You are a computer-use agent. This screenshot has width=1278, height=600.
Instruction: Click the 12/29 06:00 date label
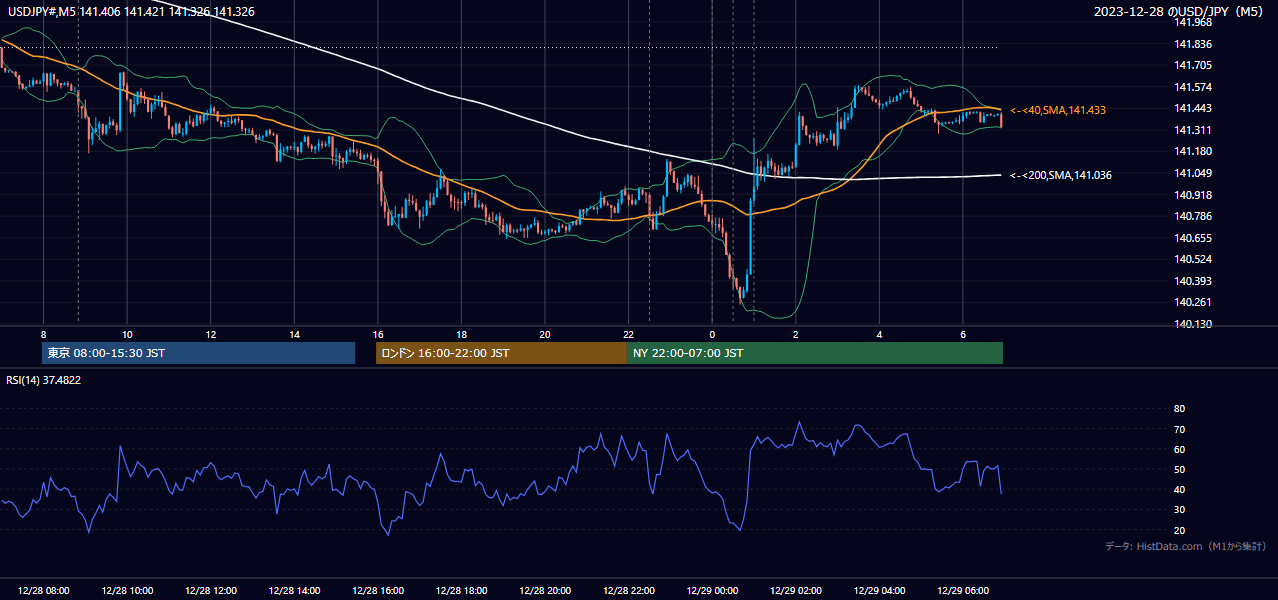pyautogui.click(x=962, y=591)
